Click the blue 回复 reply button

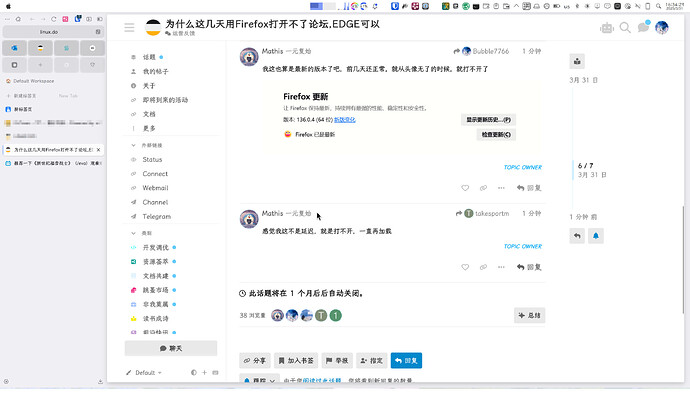point(406,360)
